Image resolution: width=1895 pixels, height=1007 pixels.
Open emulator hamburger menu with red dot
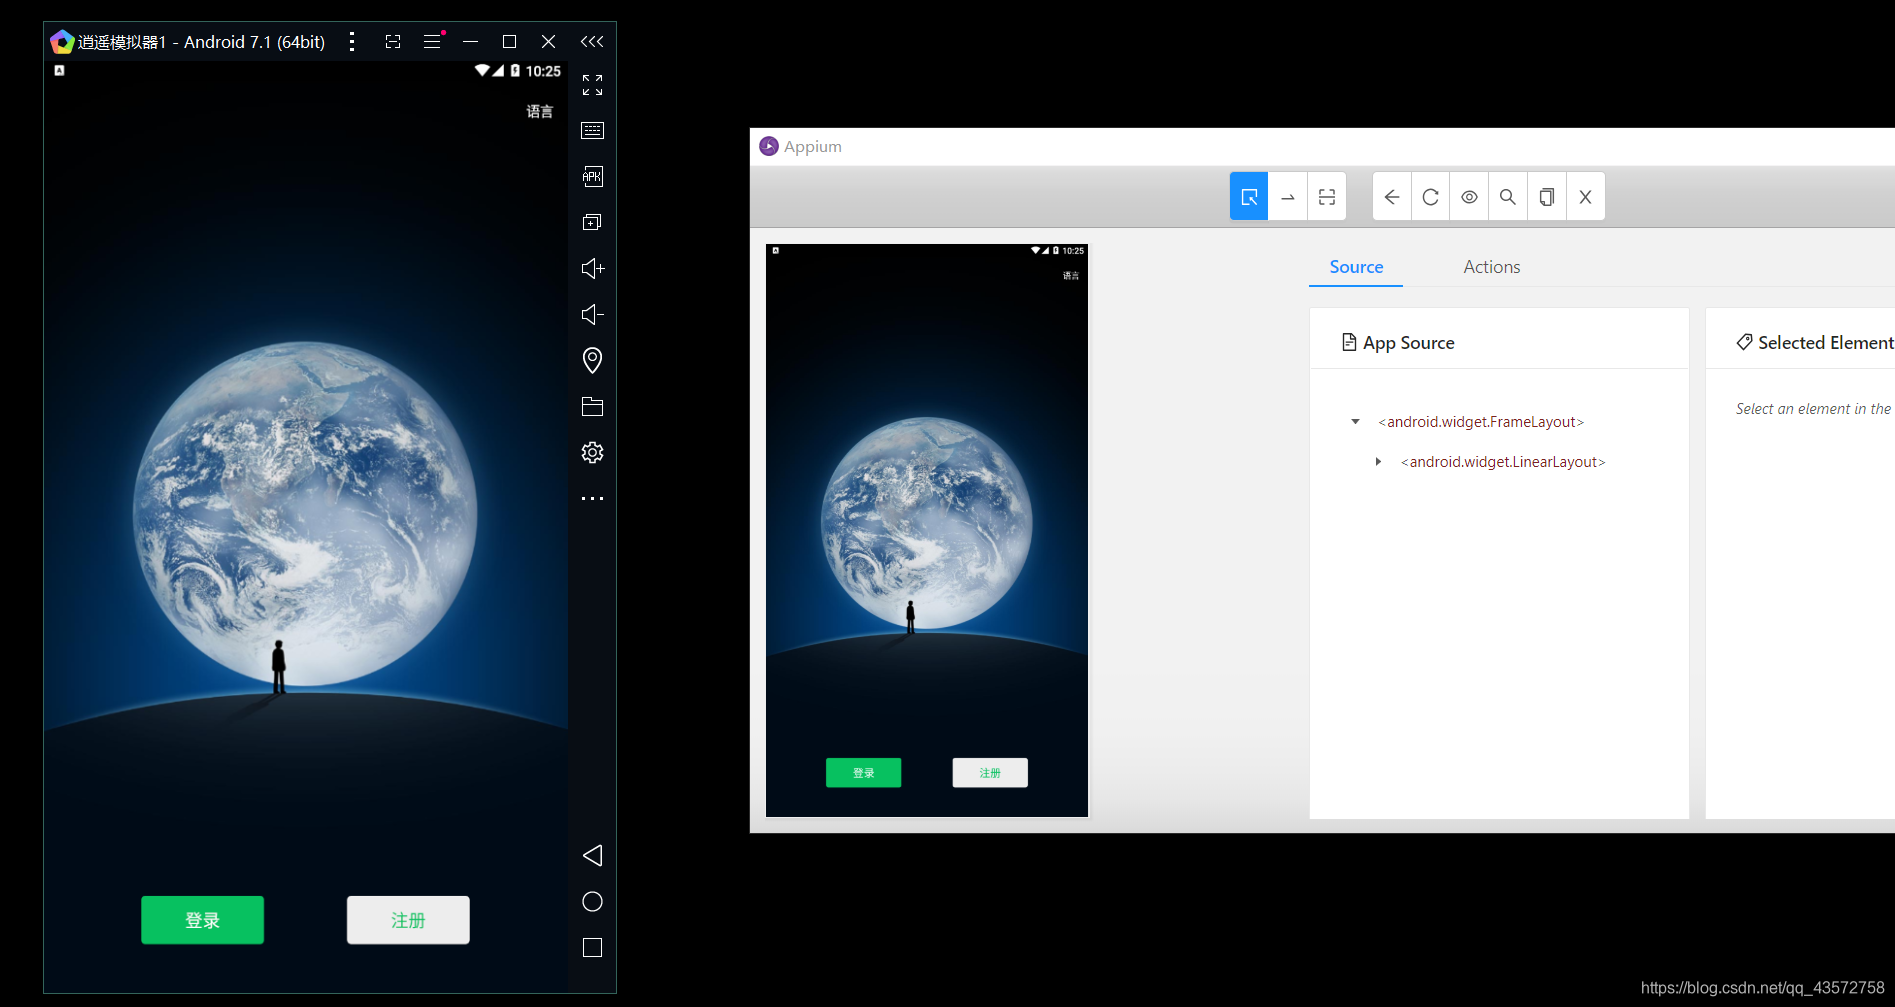click(433, 41)
